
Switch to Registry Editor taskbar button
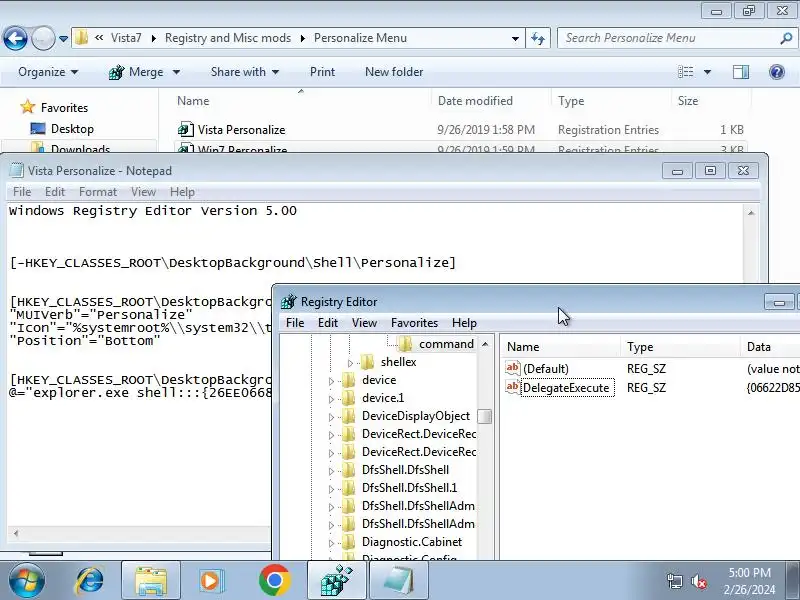(x=337, y=581)
